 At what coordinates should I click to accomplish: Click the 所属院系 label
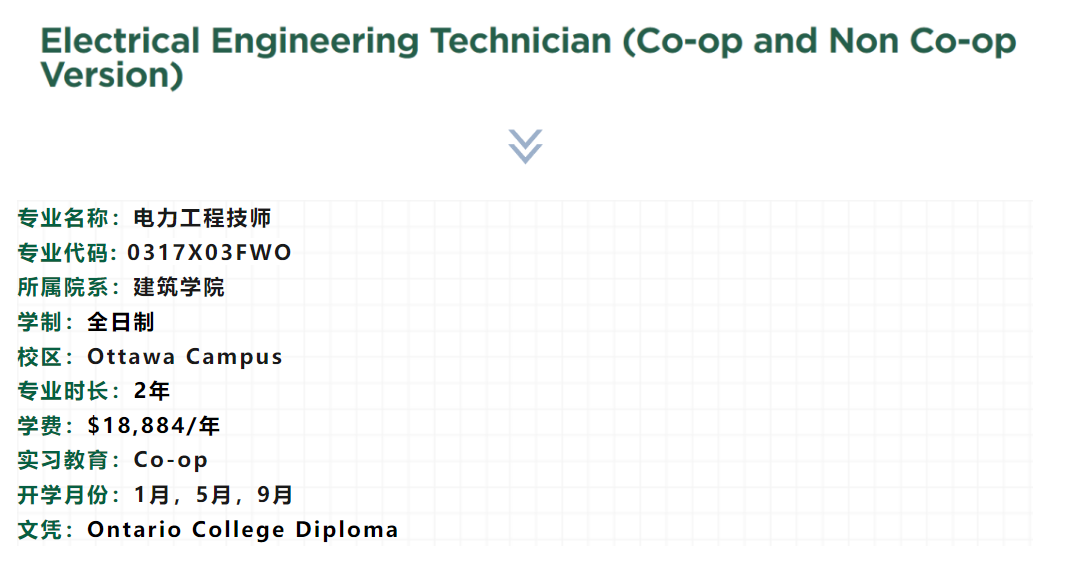point(65,288)
